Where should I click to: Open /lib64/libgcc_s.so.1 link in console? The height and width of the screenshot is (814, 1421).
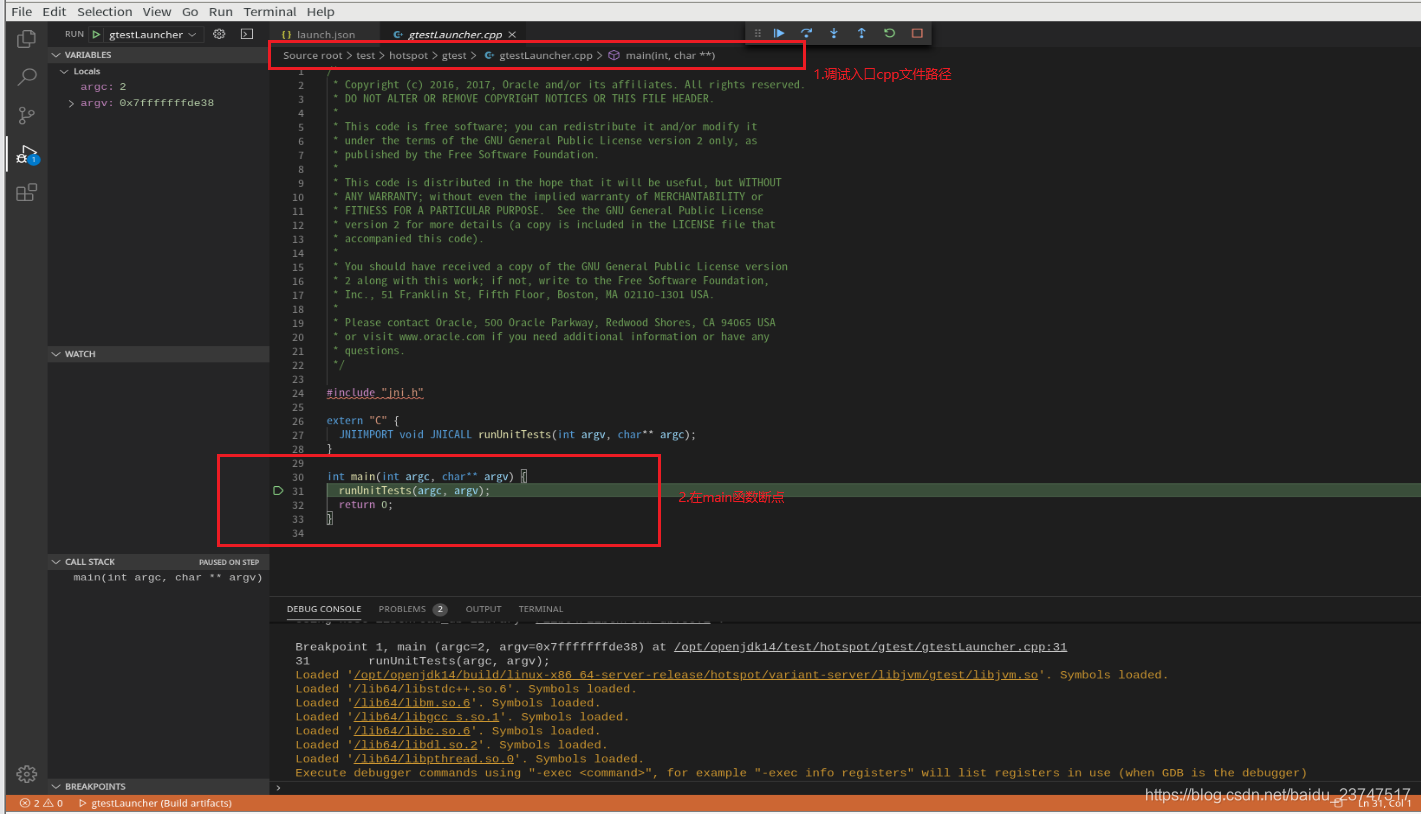tap(426, 717)
